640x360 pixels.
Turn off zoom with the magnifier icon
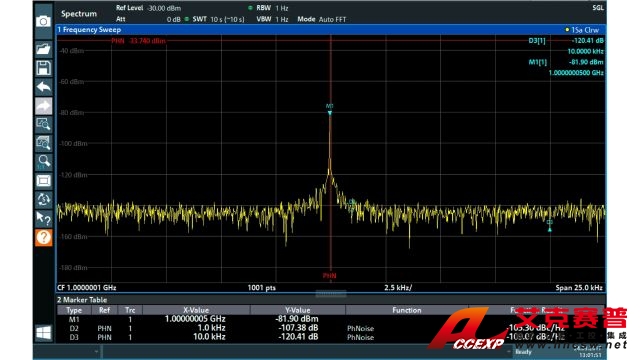[43, 162]
